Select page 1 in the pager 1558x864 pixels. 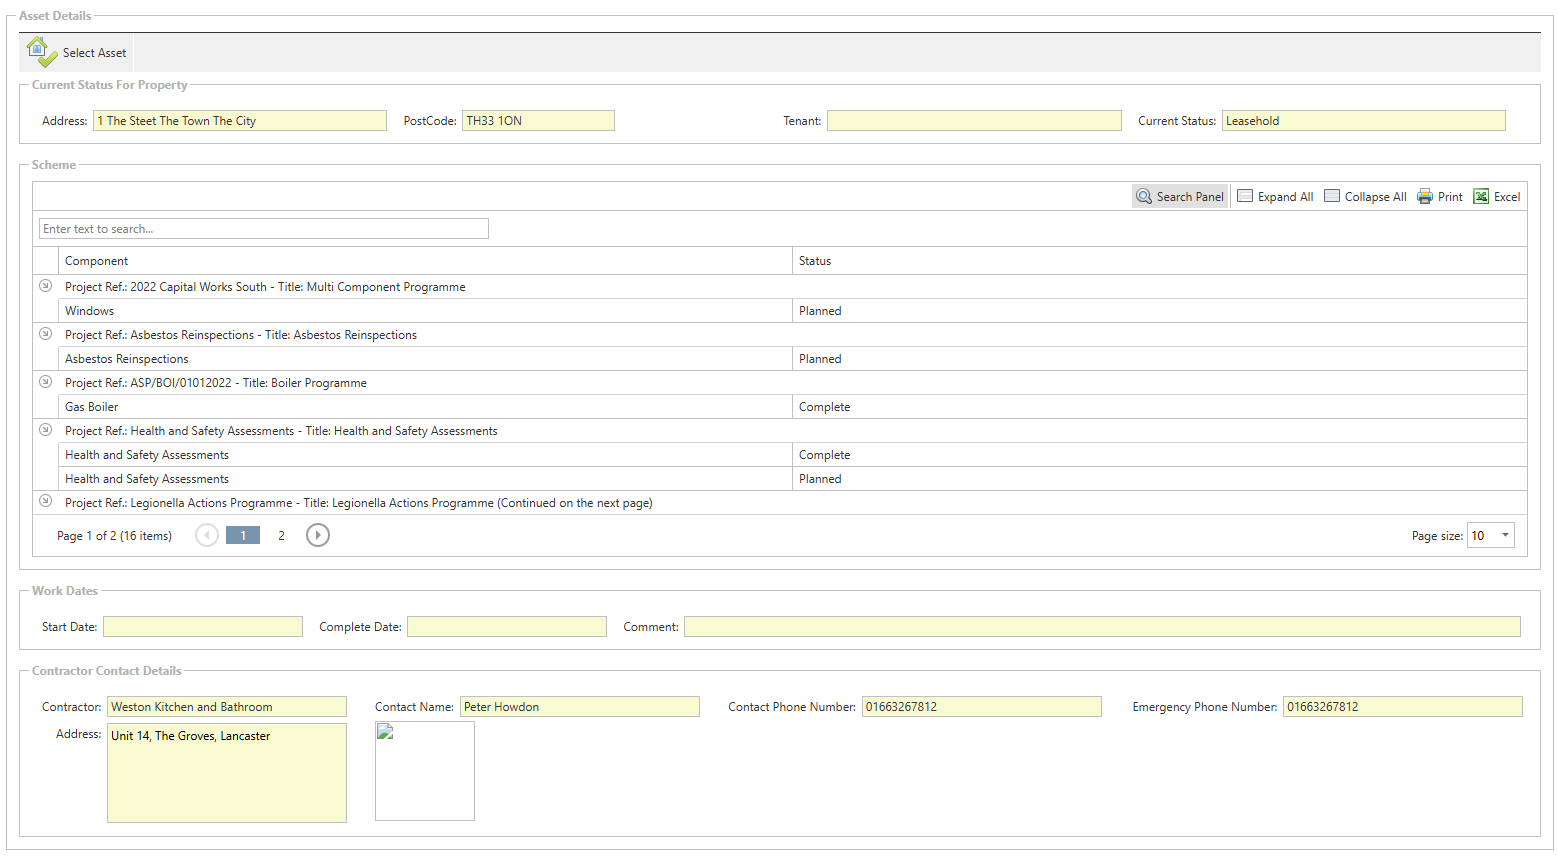click(x=243, y=536)
